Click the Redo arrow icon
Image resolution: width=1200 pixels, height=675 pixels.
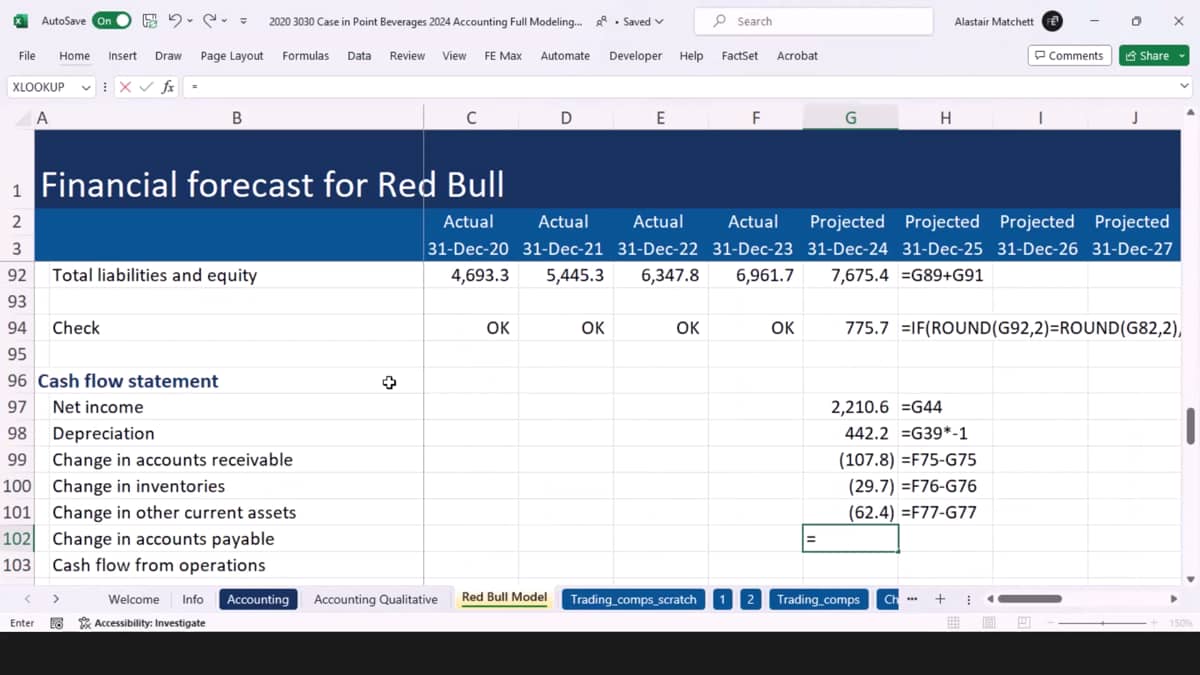point(209,20)
